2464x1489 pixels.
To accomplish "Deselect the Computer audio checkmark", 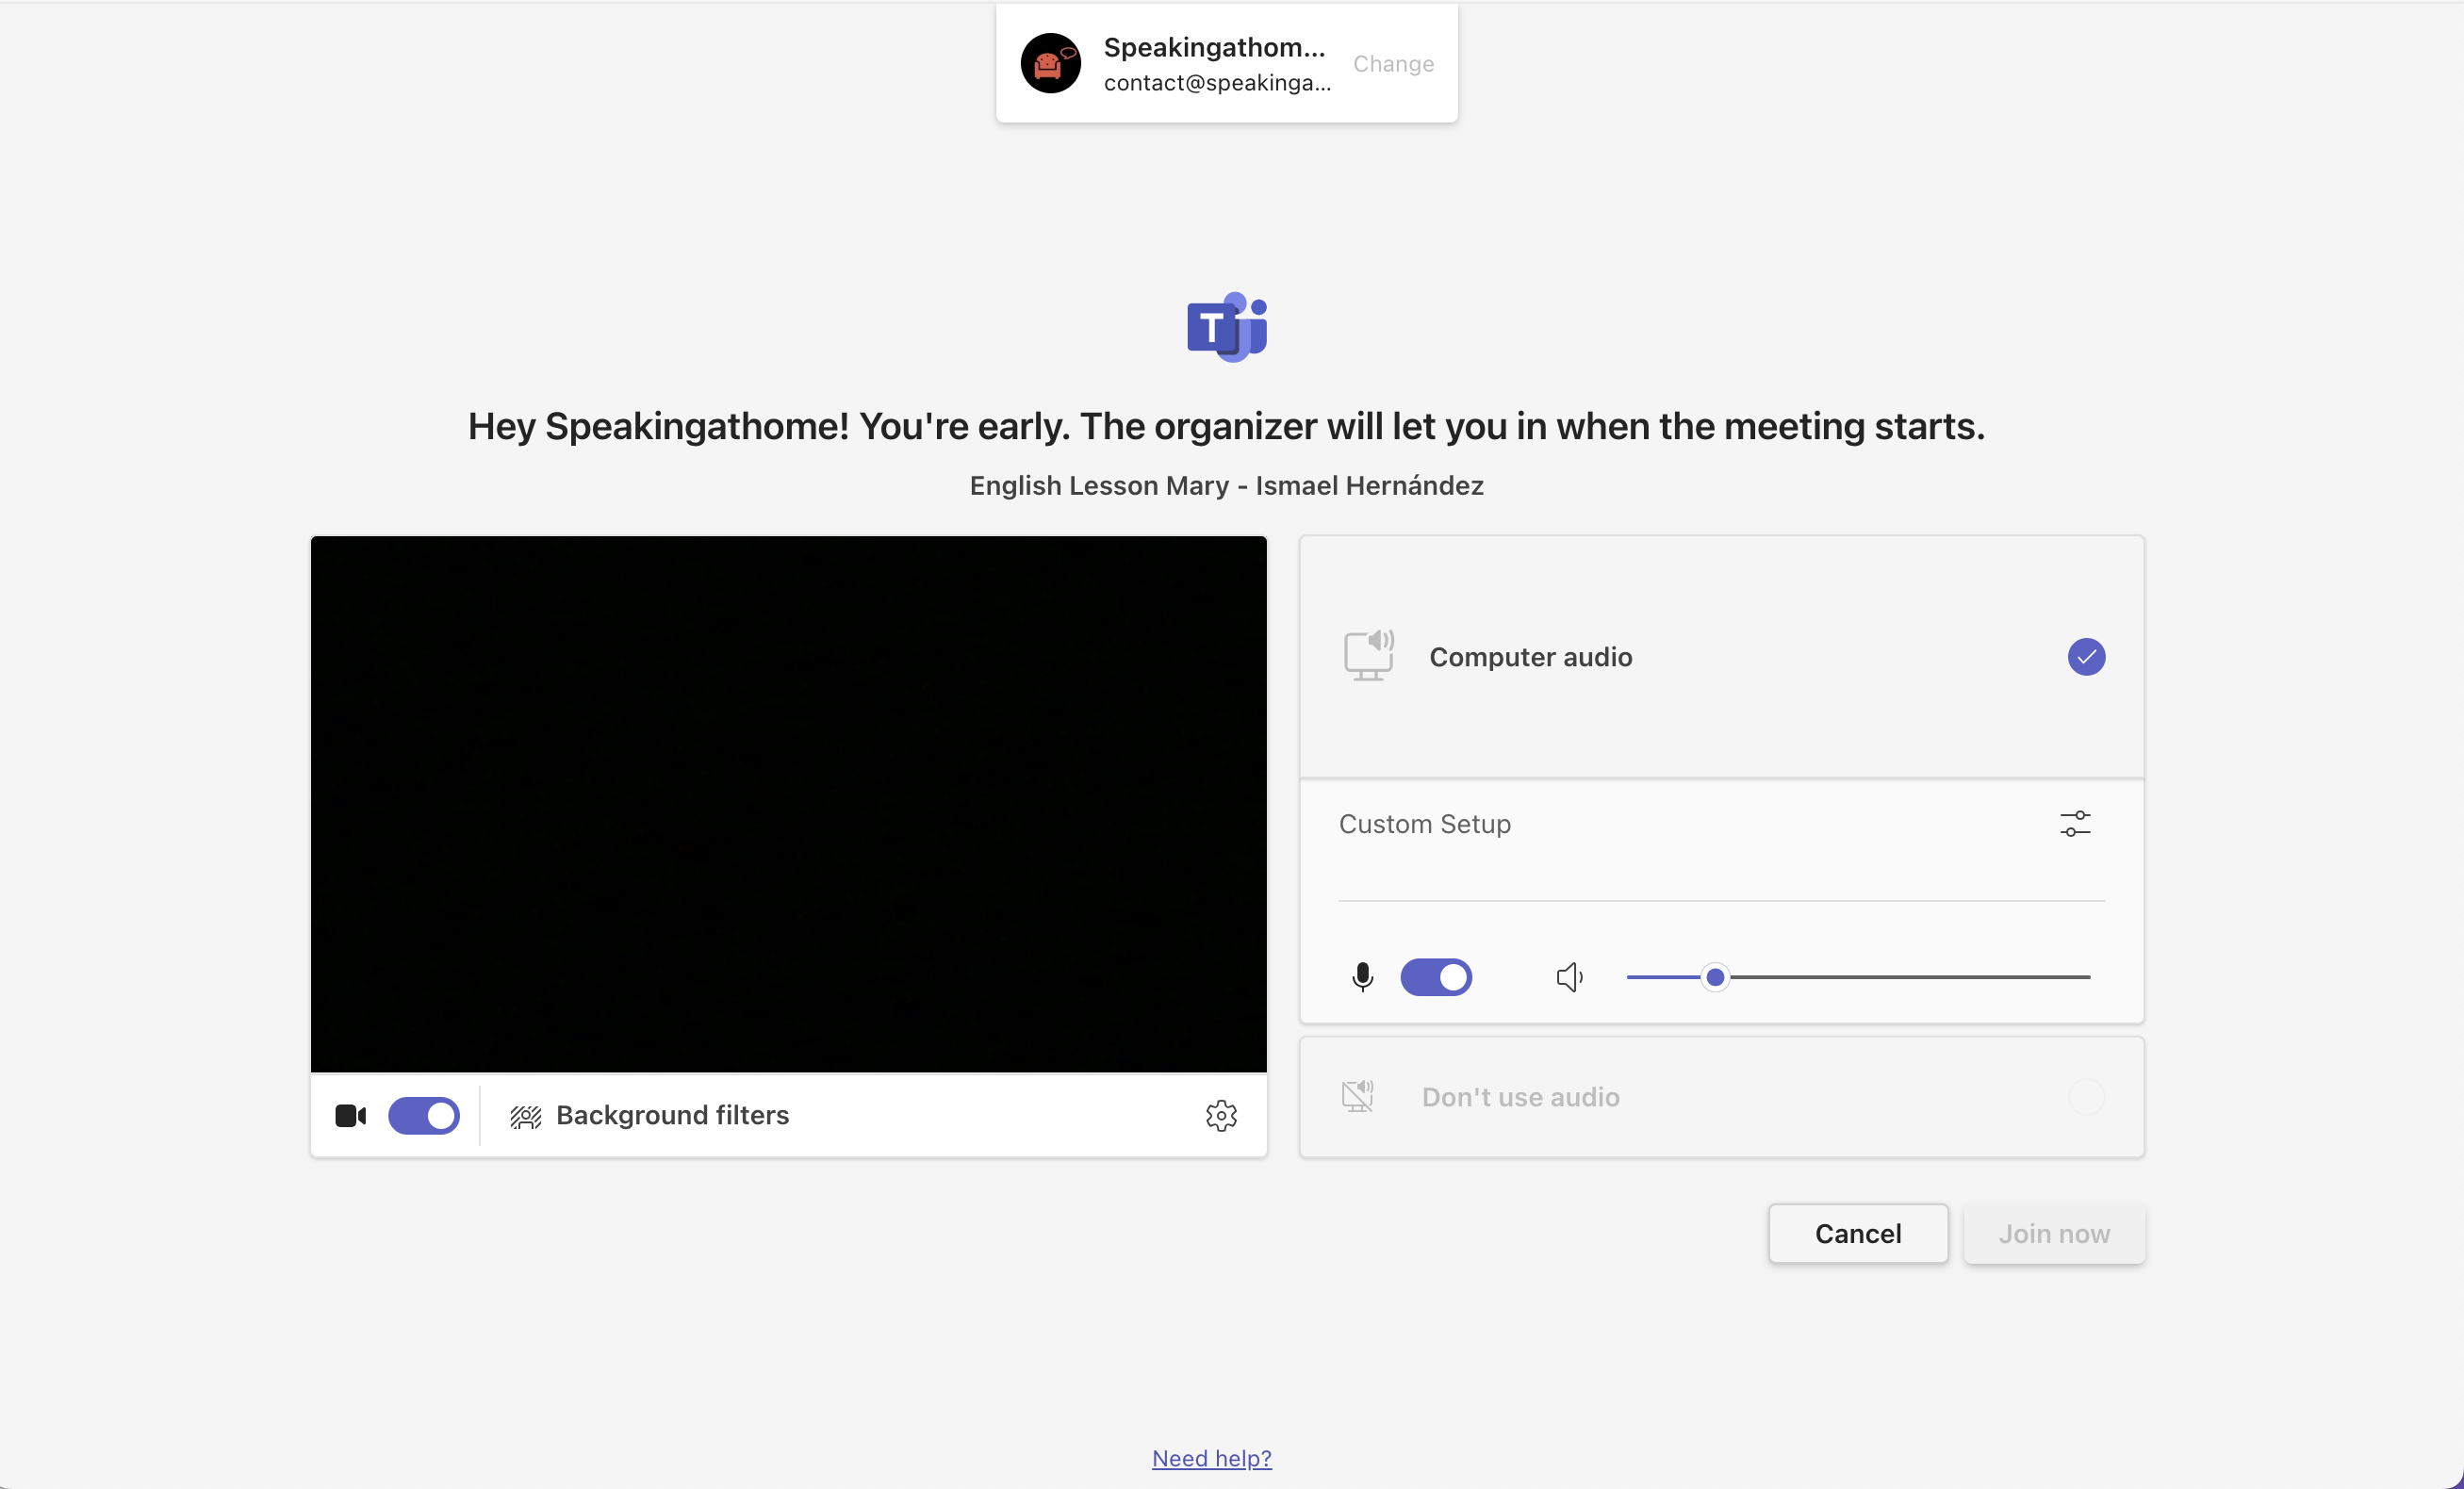I will 2085,657.
